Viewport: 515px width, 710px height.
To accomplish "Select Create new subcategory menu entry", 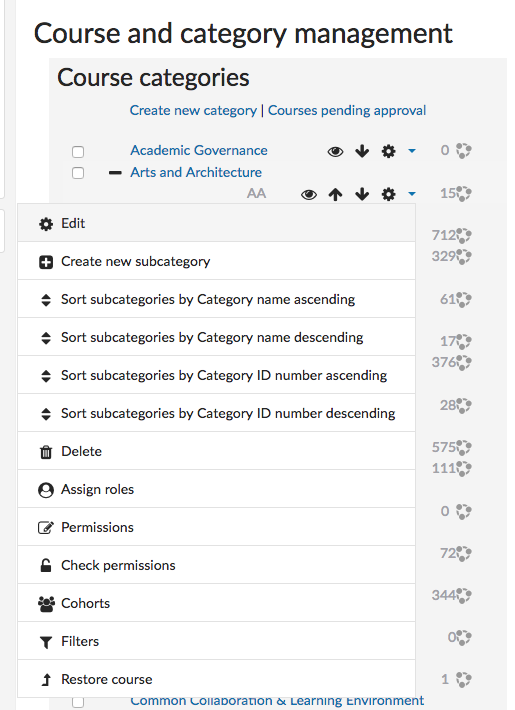I will [217, 261].
